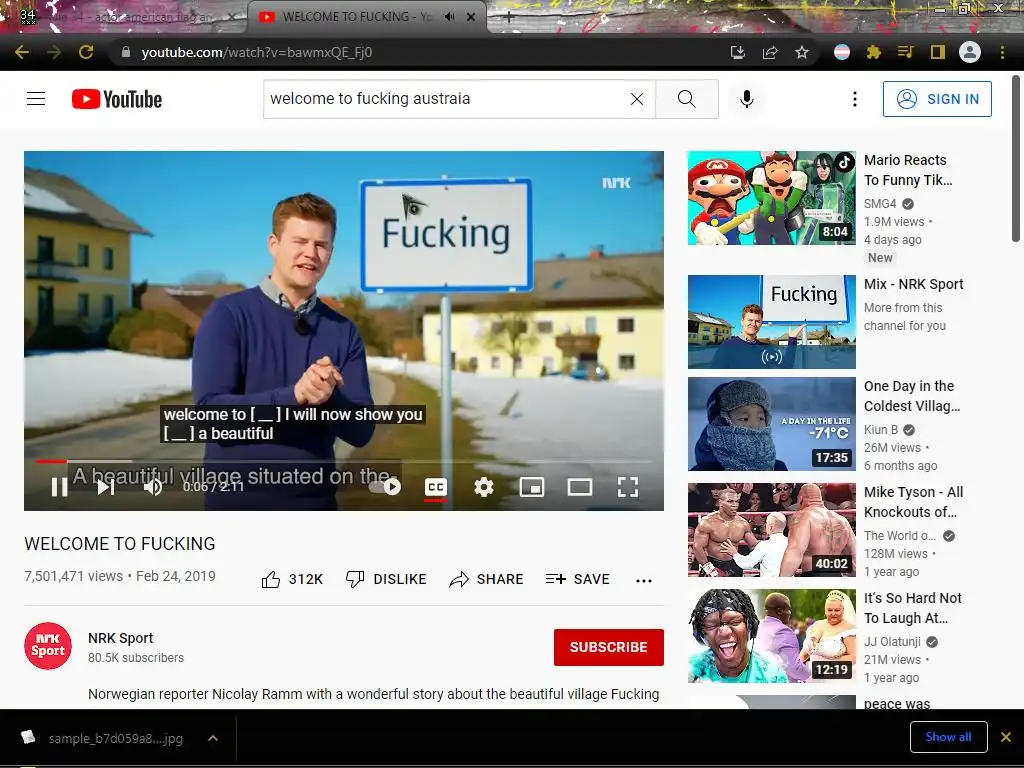Click the install/download page icon in address bar

coord(738,52)
